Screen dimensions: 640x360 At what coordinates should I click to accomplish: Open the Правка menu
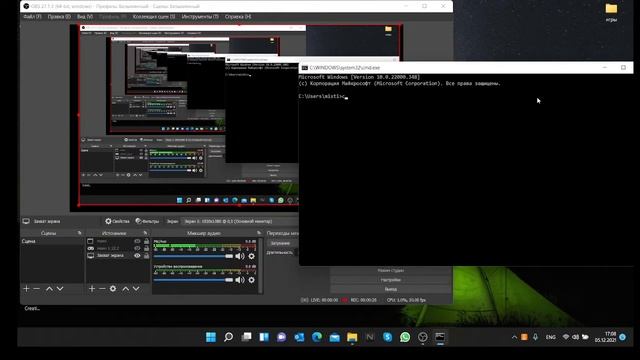coord(59,17)
